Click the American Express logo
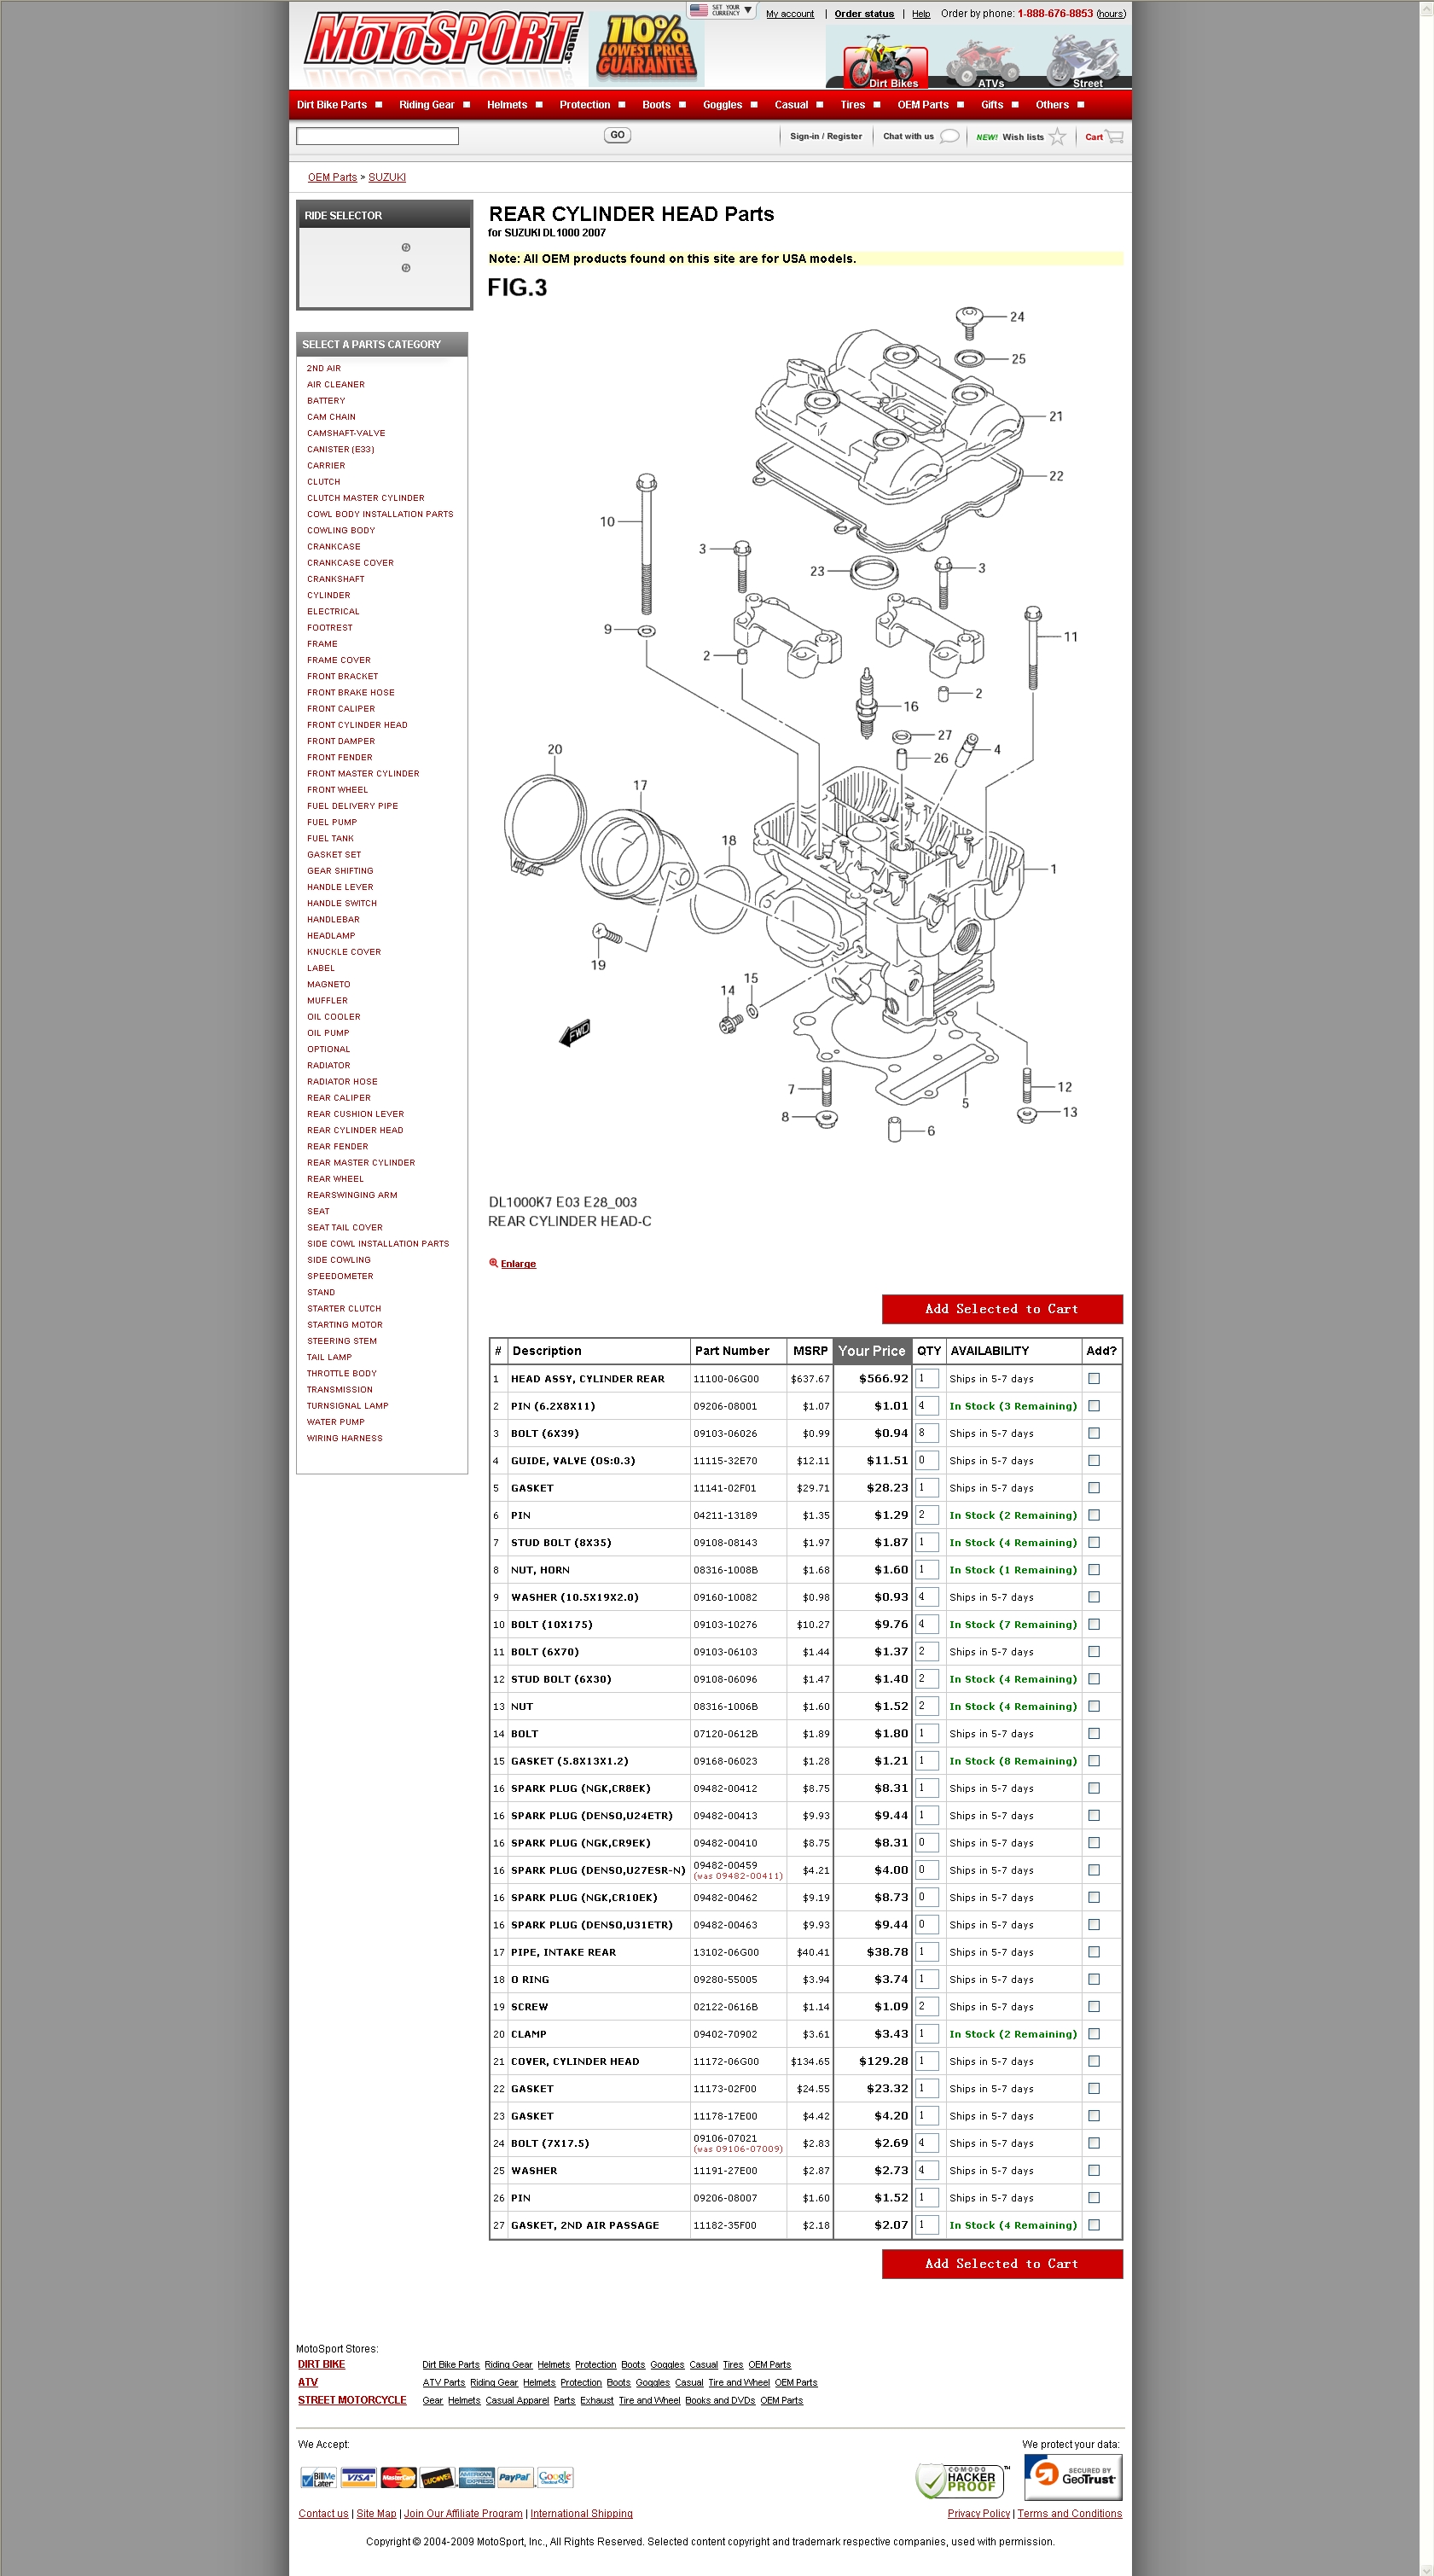 coord(476,2477)
